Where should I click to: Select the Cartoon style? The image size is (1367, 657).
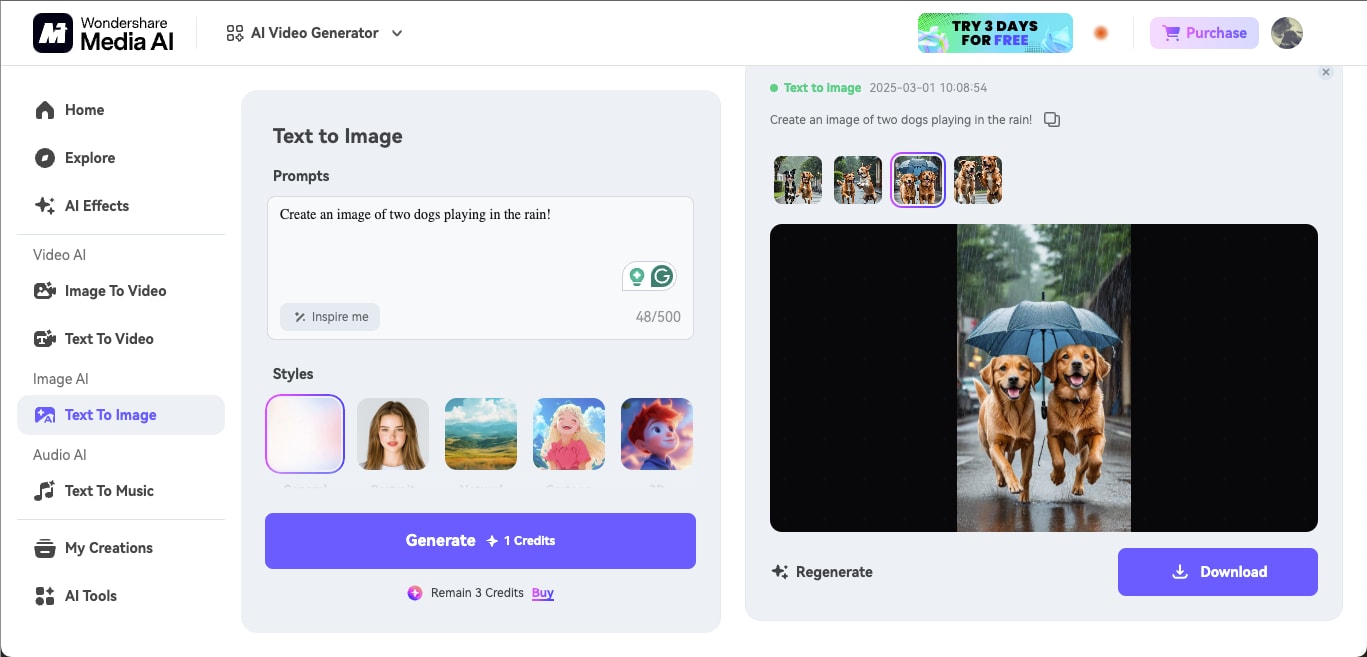click(x=568, y=434)
